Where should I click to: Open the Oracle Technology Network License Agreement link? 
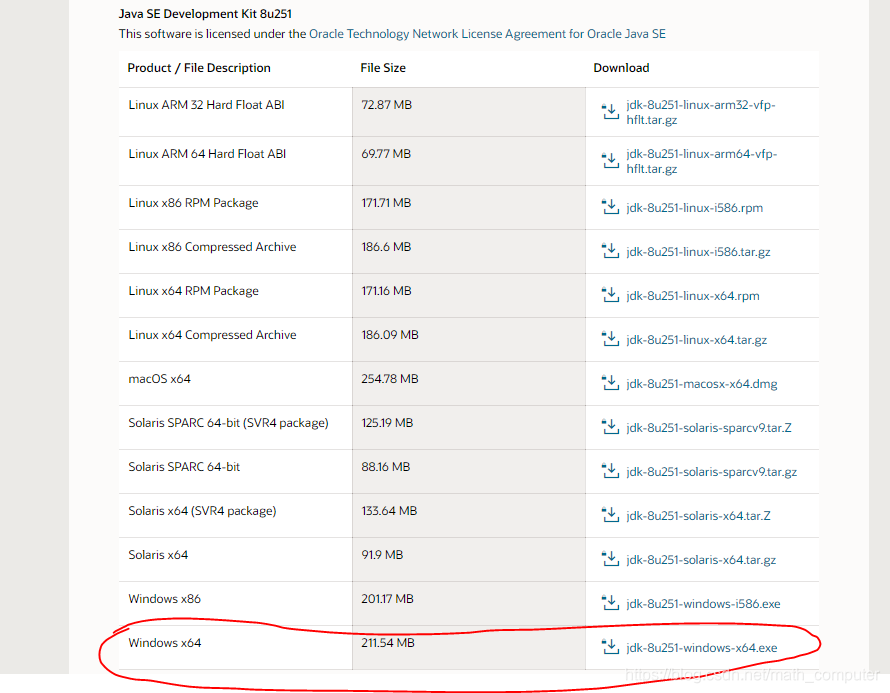pyautogui.click(x=487, y=34)
